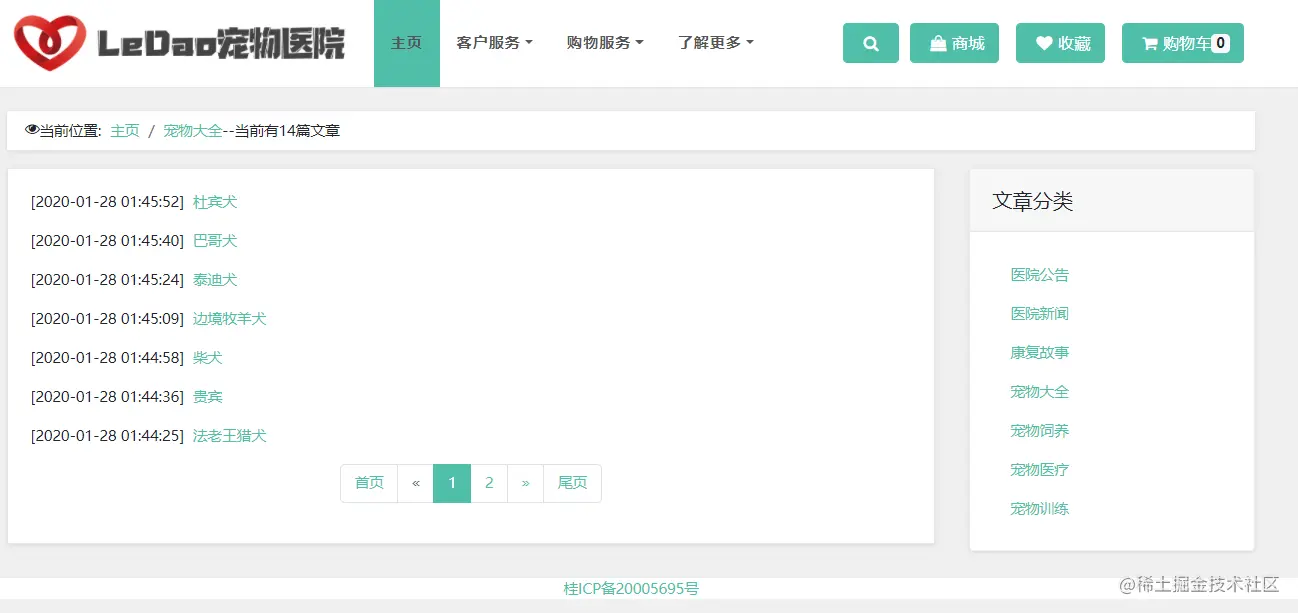Screen dimensions: 1298x613
Task: Open the 宠物训练 category
Action: coord(1040,509)
